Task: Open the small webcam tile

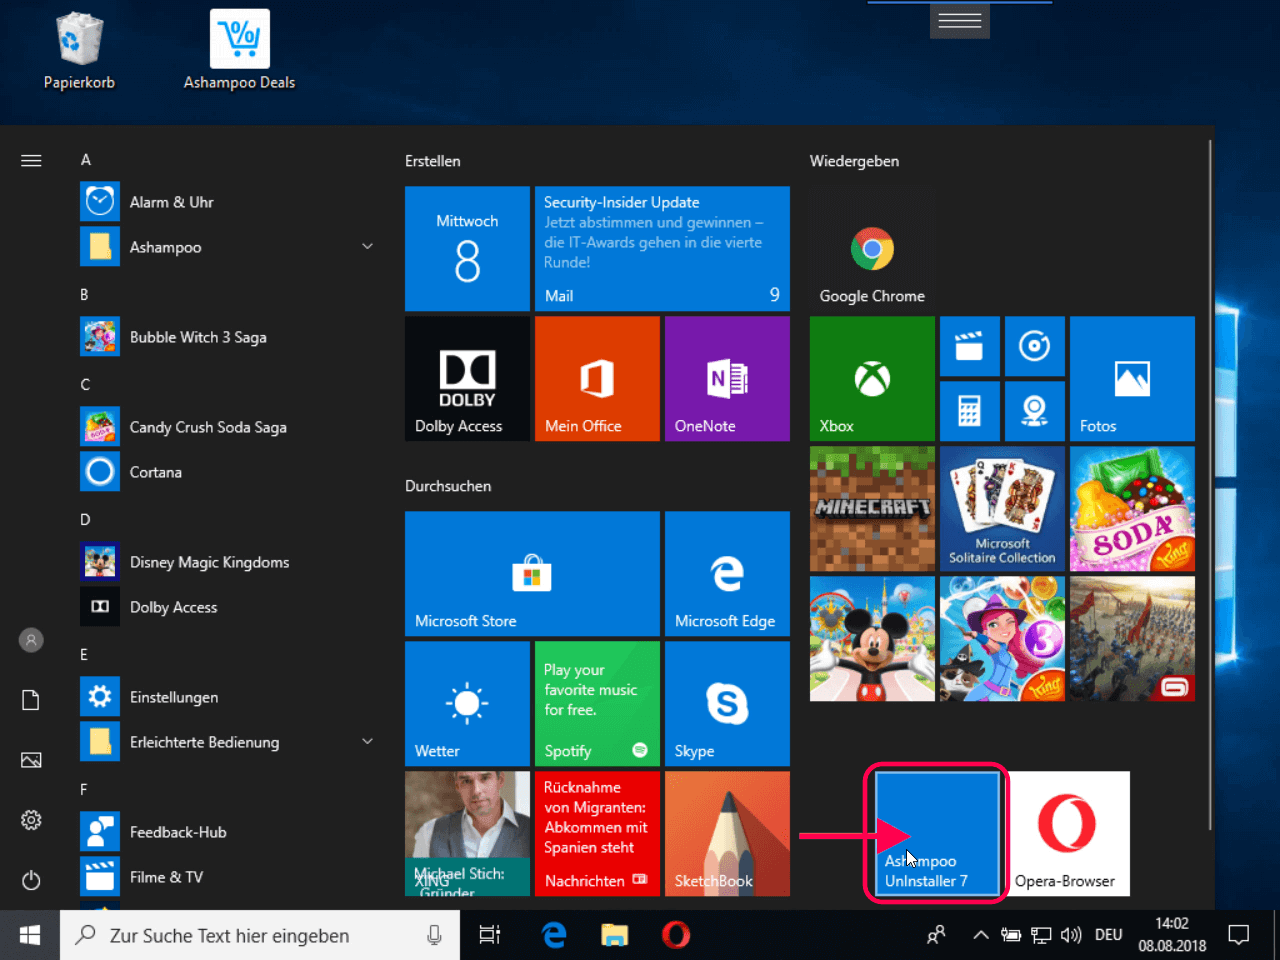Action: (1034, 411)
